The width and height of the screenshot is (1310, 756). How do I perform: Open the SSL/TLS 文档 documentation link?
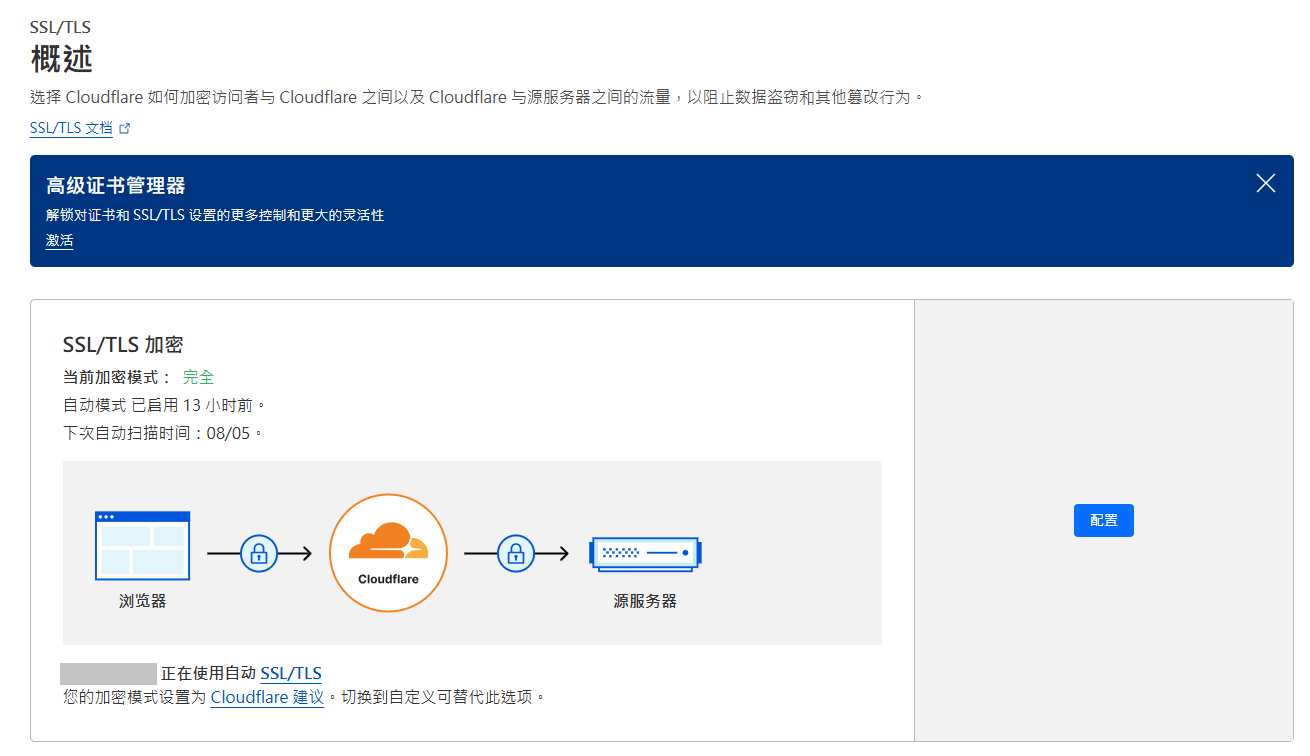[71, 128]
